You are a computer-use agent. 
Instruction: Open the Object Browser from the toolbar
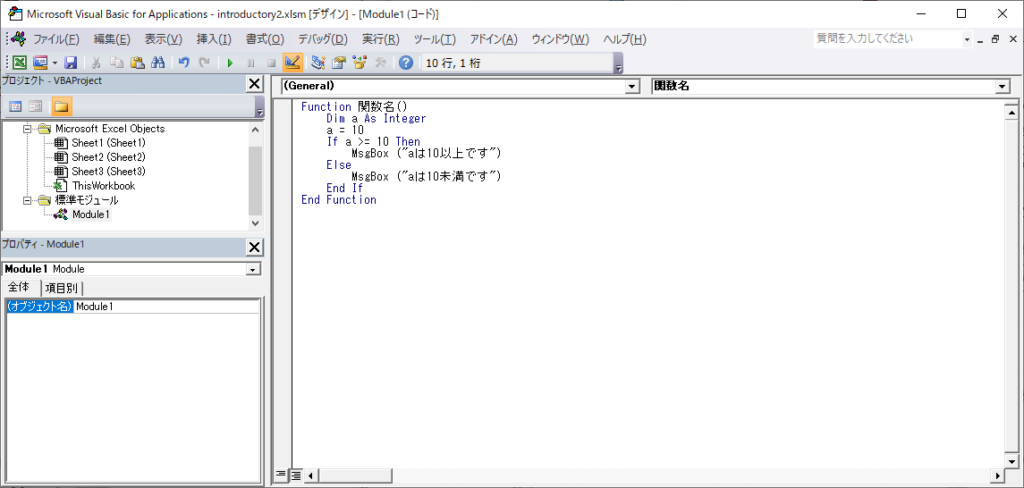pyautogui.click(x=359, y=62)
